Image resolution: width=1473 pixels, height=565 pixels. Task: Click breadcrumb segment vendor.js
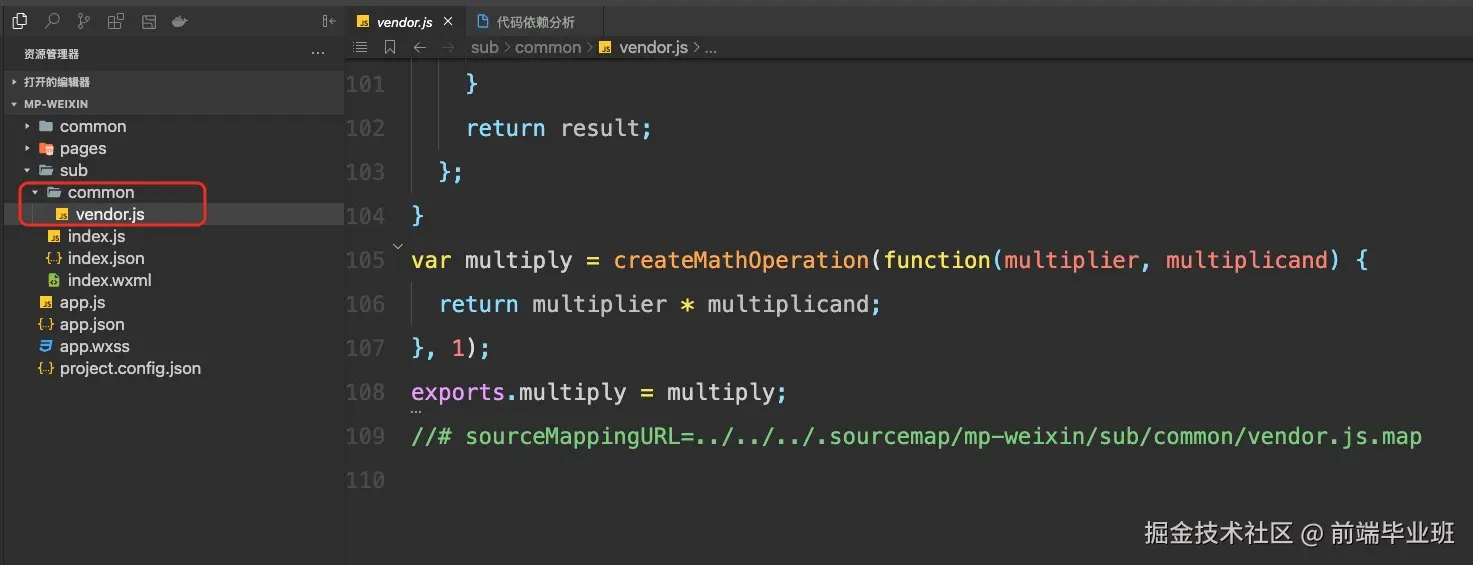tap(653, 47)
